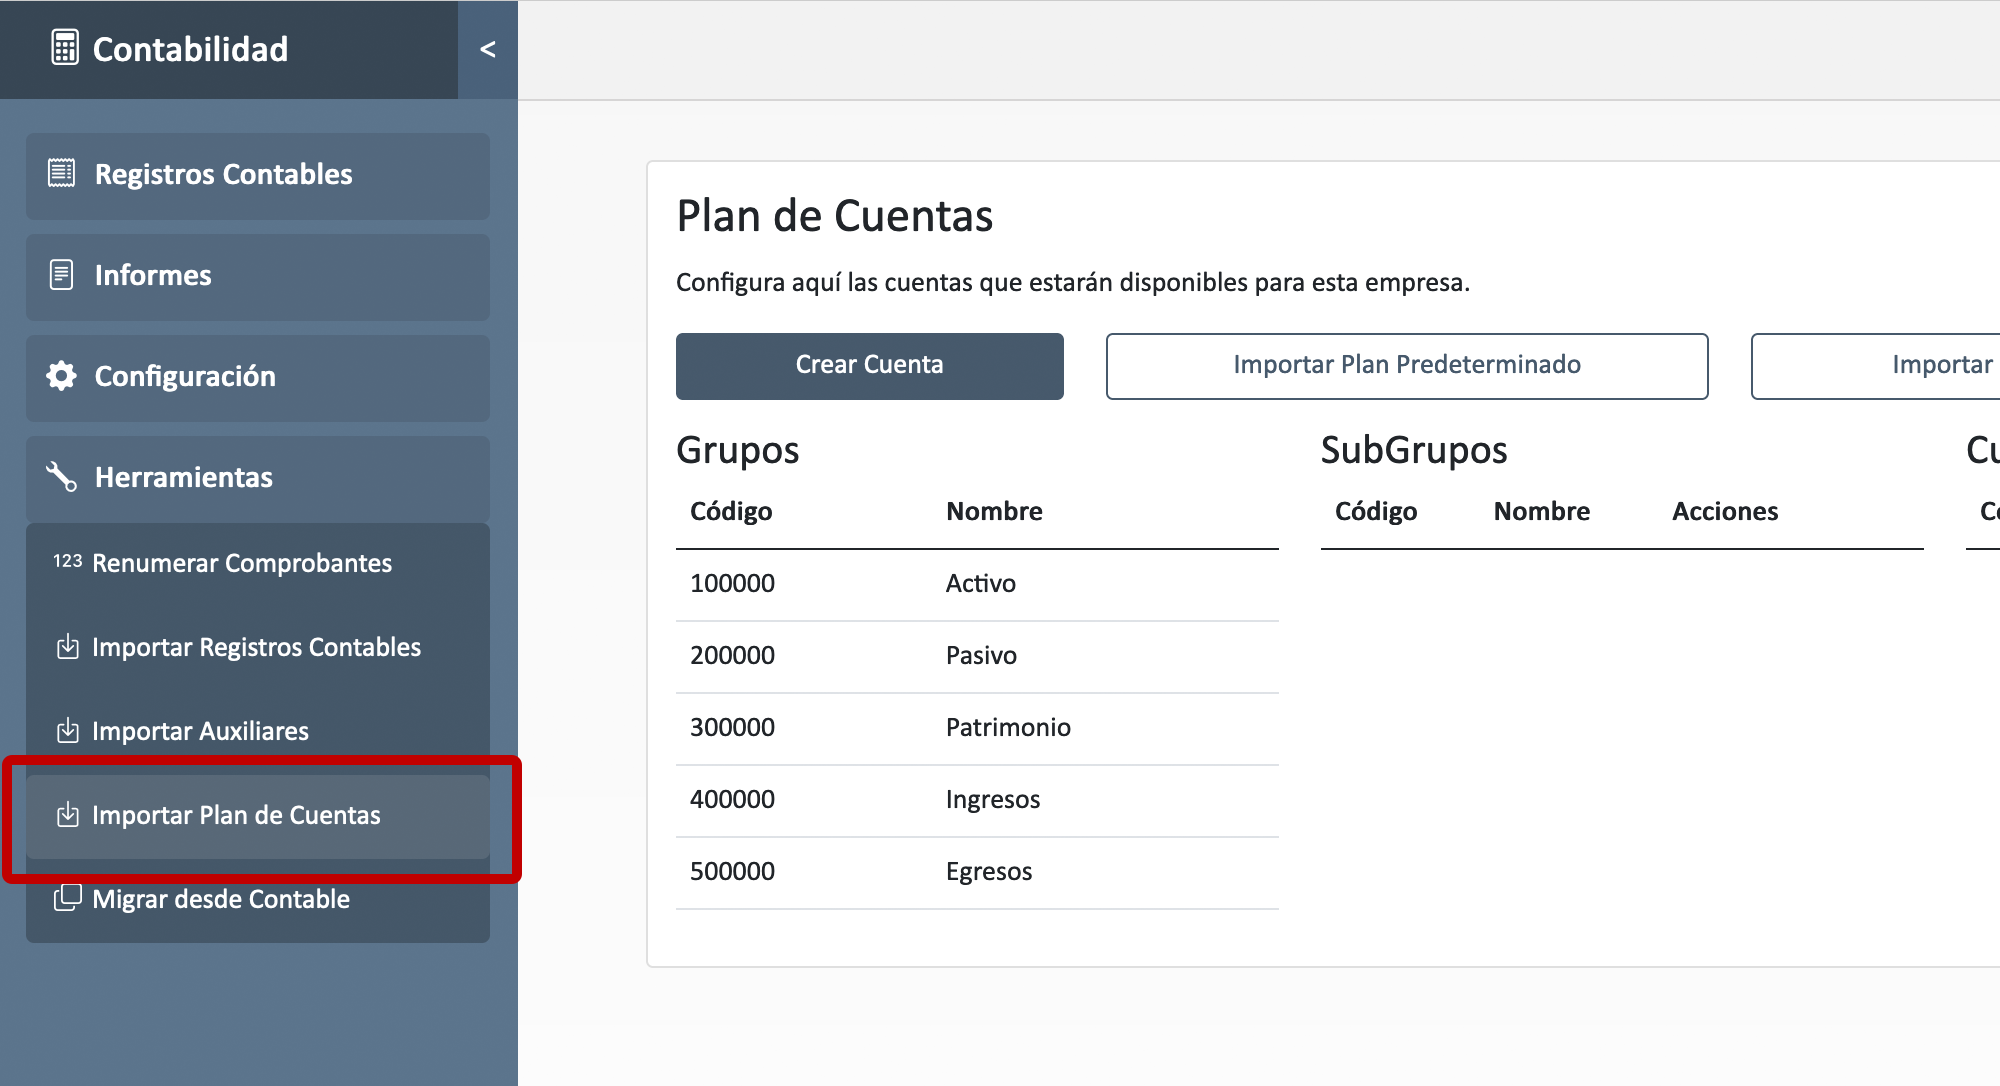
Task: Click the Contabilidad calculator icon
Action: tap(65, 48)
